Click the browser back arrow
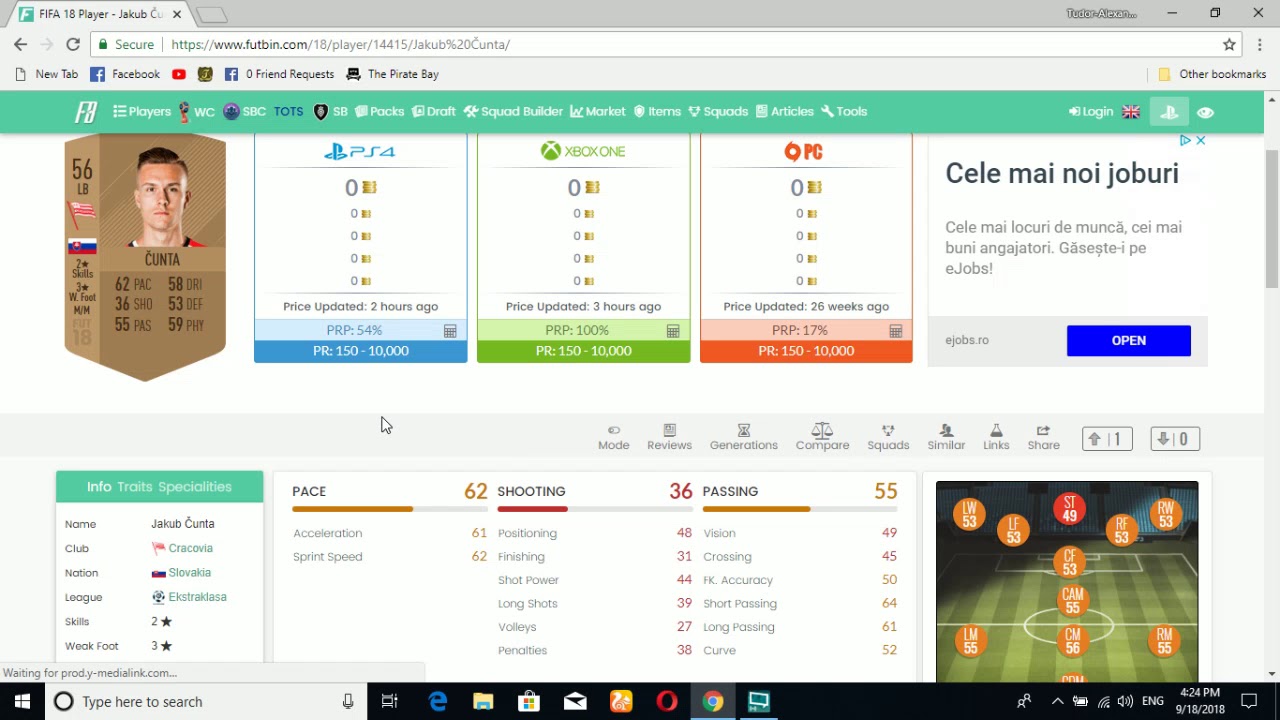The width and height of the screenshot is (1280, 720). (x=21, y=44)
